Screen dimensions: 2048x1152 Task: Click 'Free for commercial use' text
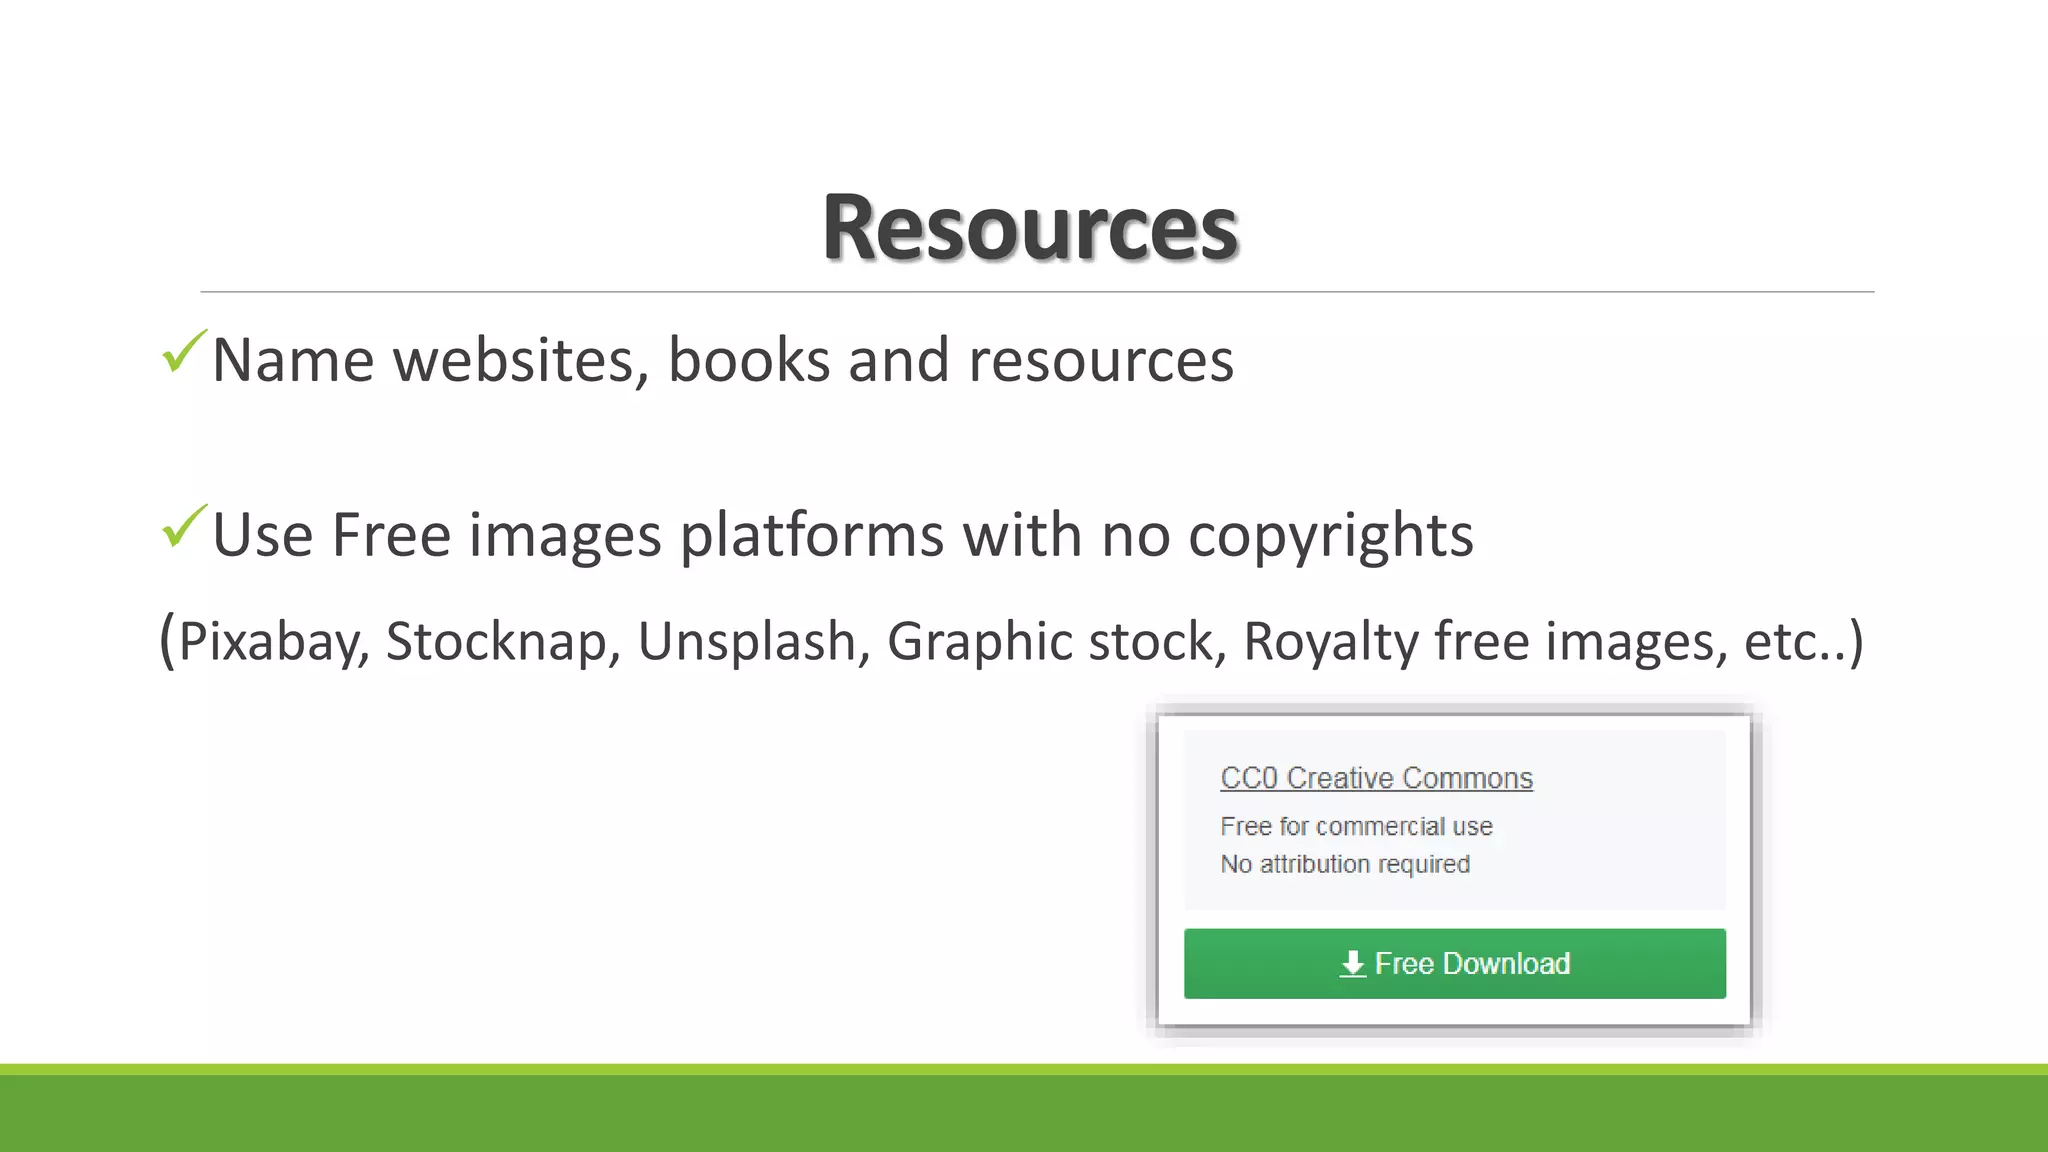click(x=1356, y=826)
